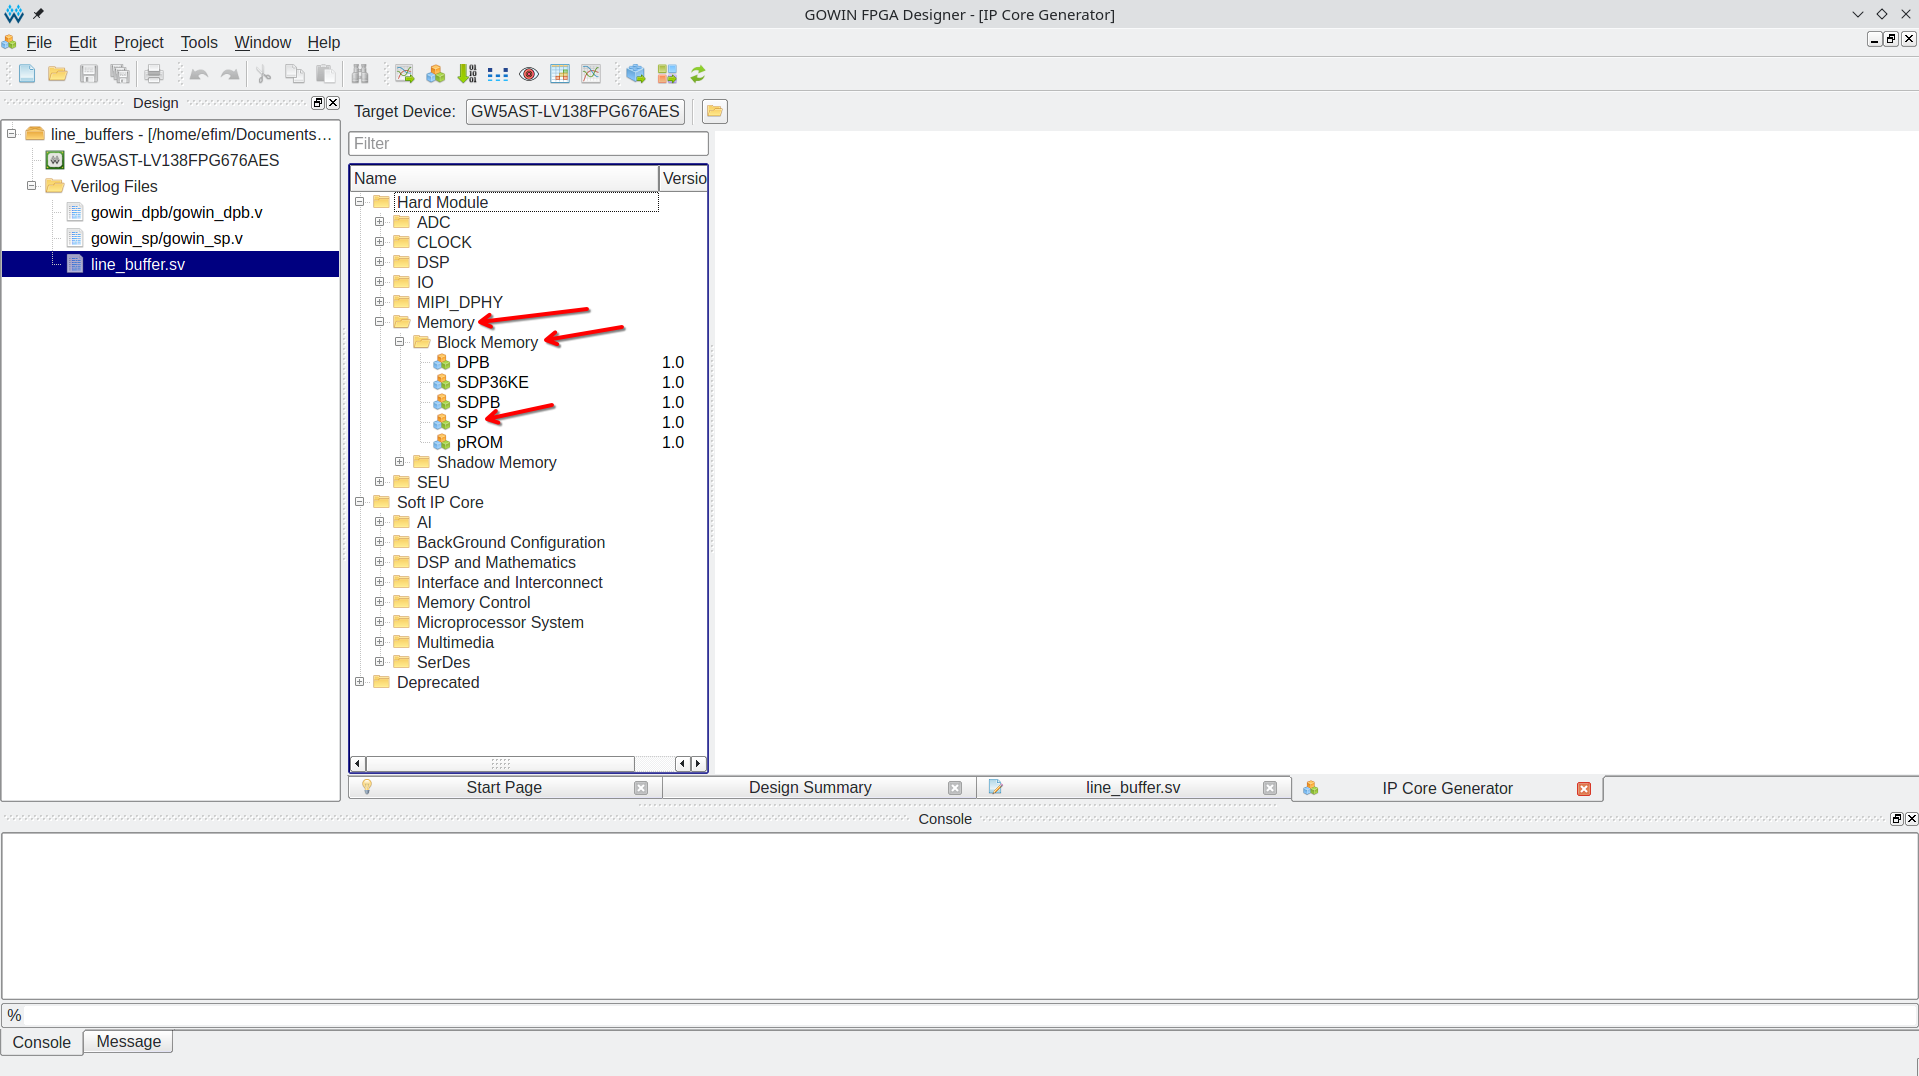Close the Design Summary tab

(955, 788)
